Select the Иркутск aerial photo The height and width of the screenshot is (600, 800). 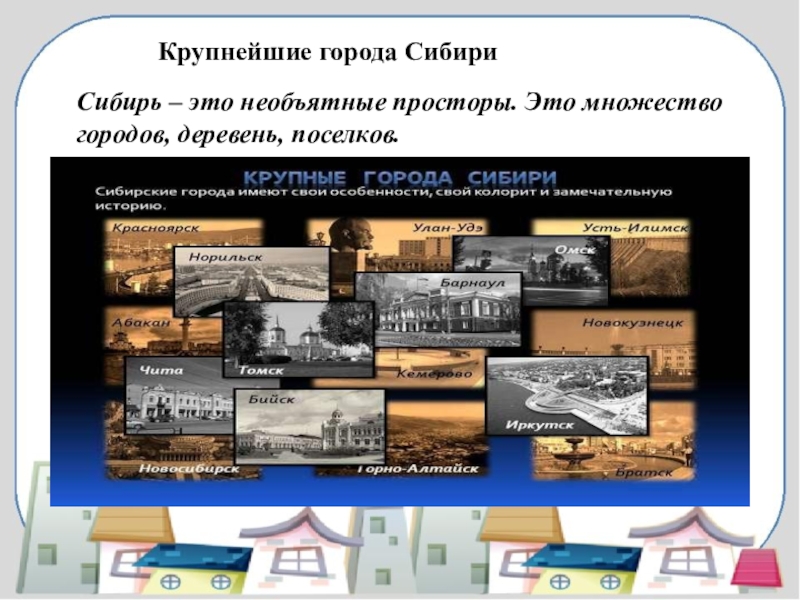pyautogui.click(x=567, y=396)
